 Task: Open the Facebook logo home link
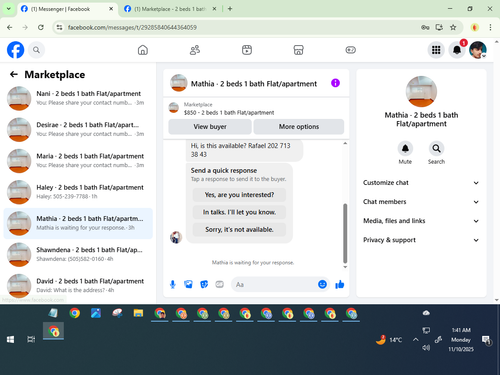pos(16,50)
